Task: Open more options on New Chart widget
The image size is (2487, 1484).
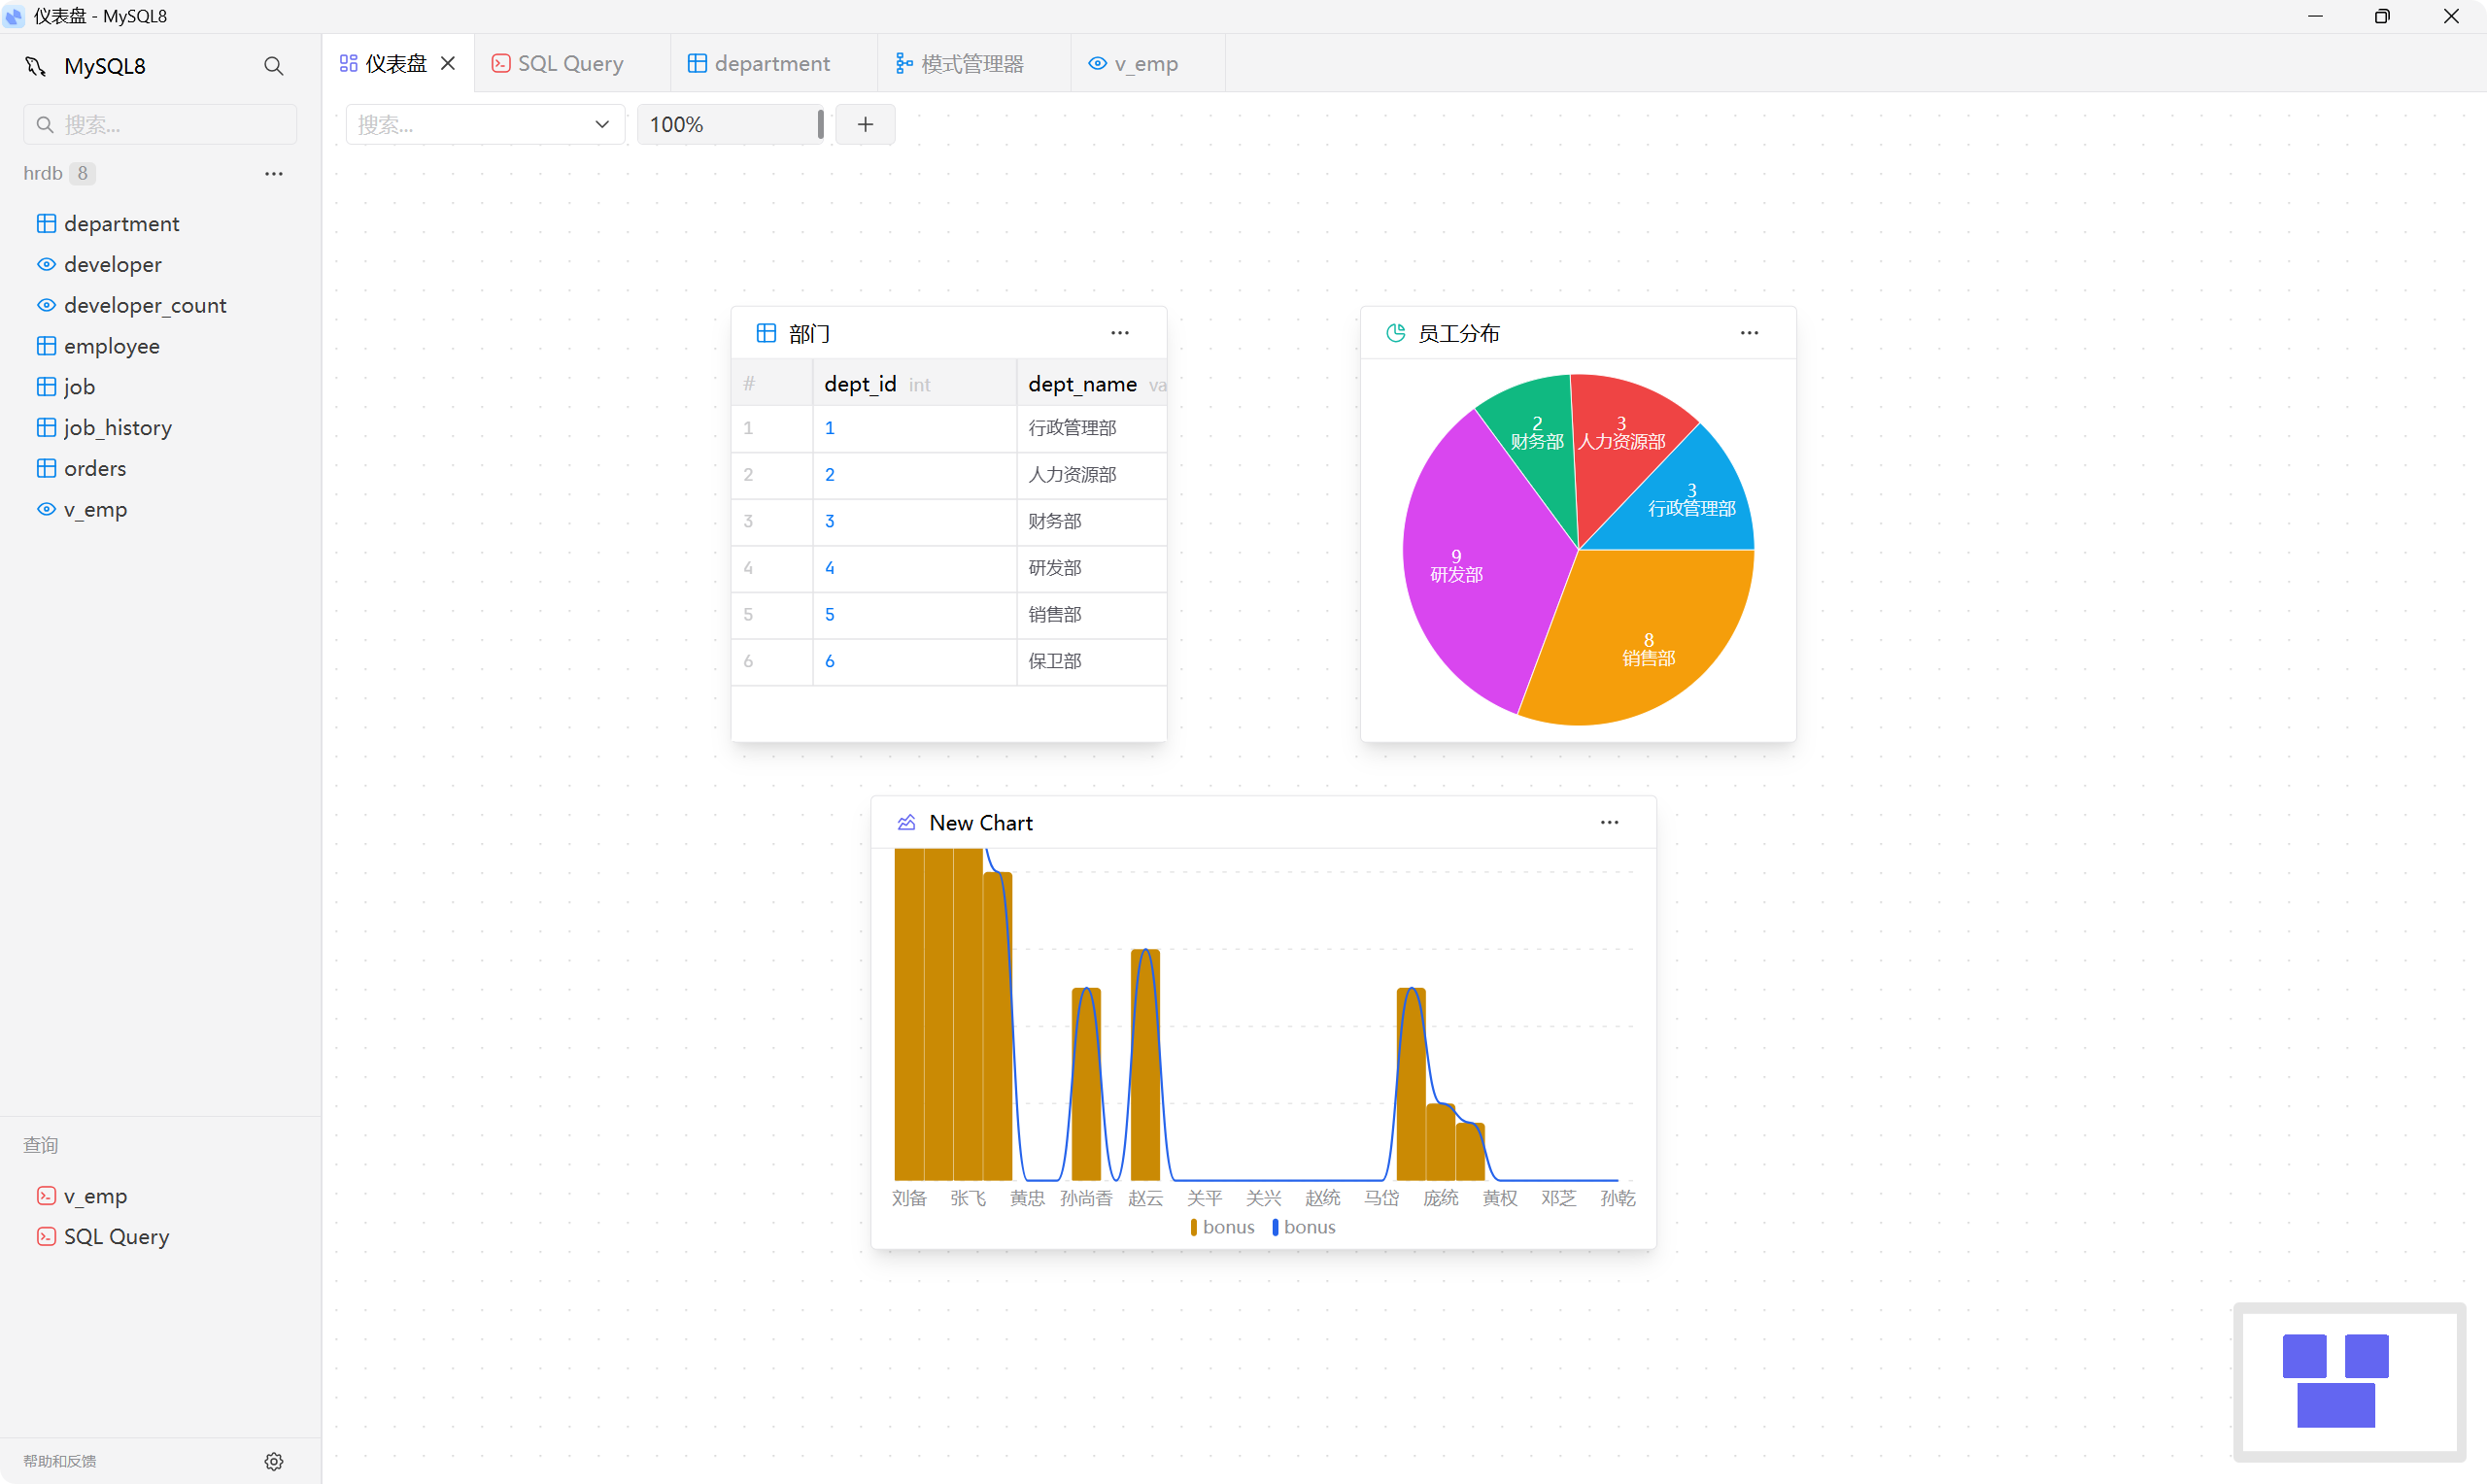Action: click(1608, 822)
